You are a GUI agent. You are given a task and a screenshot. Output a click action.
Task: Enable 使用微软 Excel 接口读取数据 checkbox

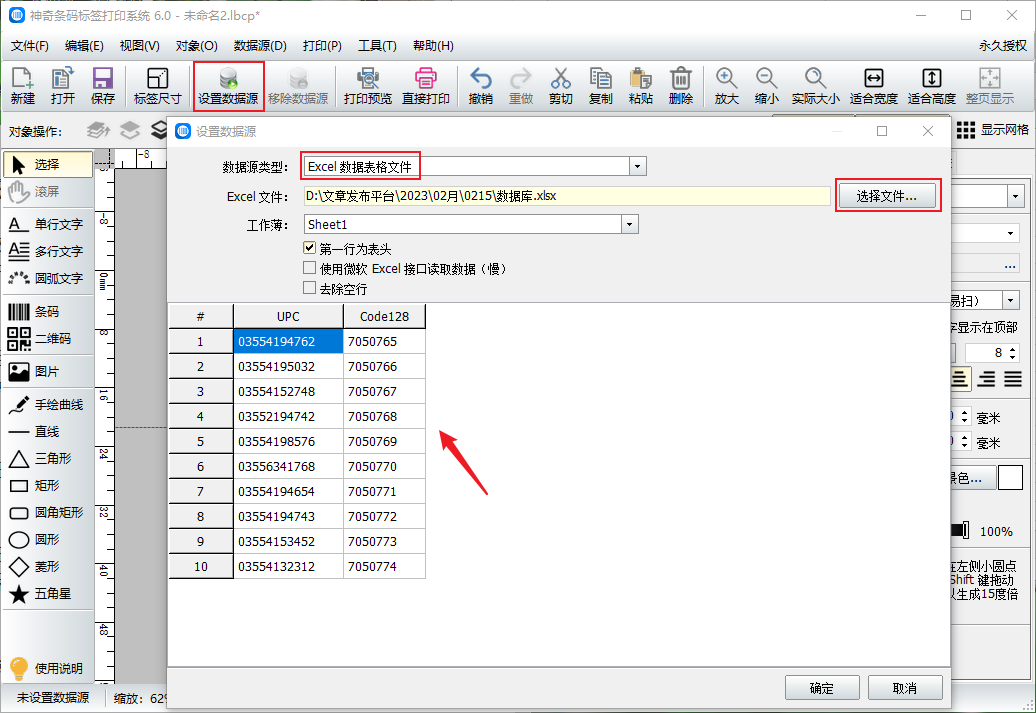click(310, 268)
